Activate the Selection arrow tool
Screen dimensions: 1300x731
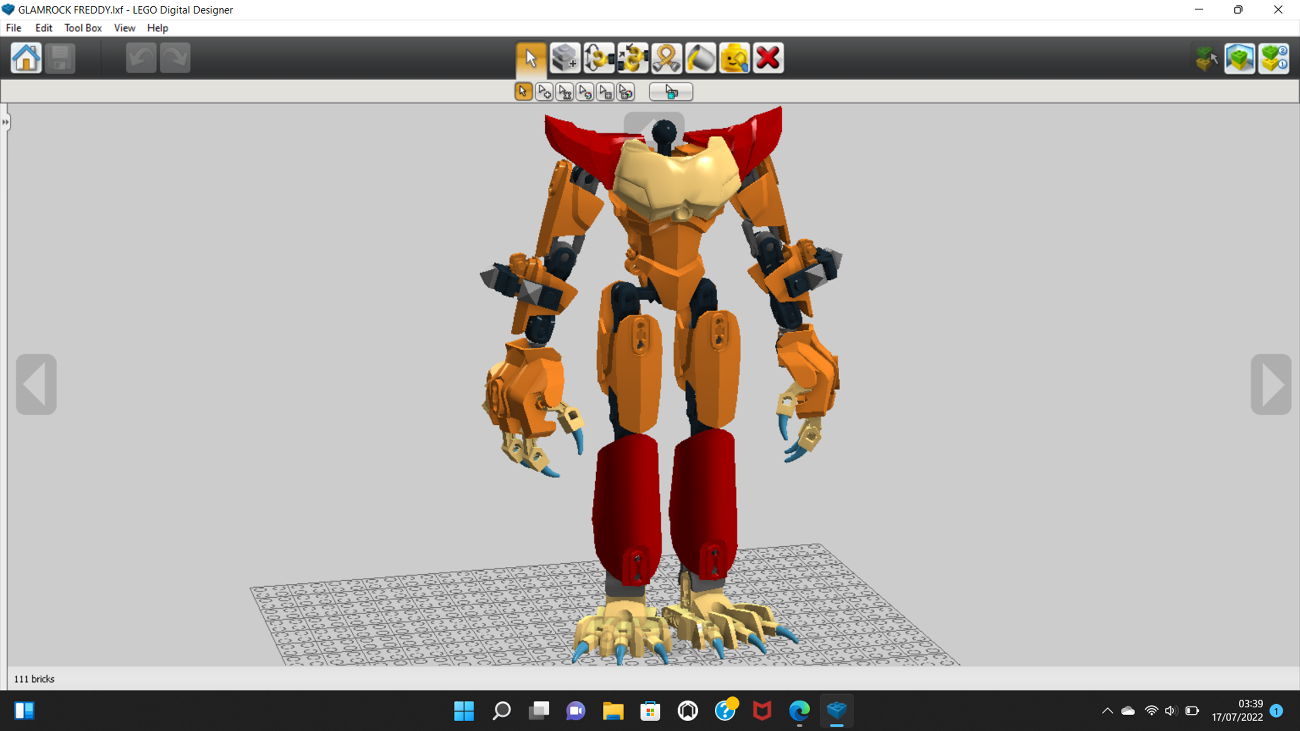click(x=531, y=58)
